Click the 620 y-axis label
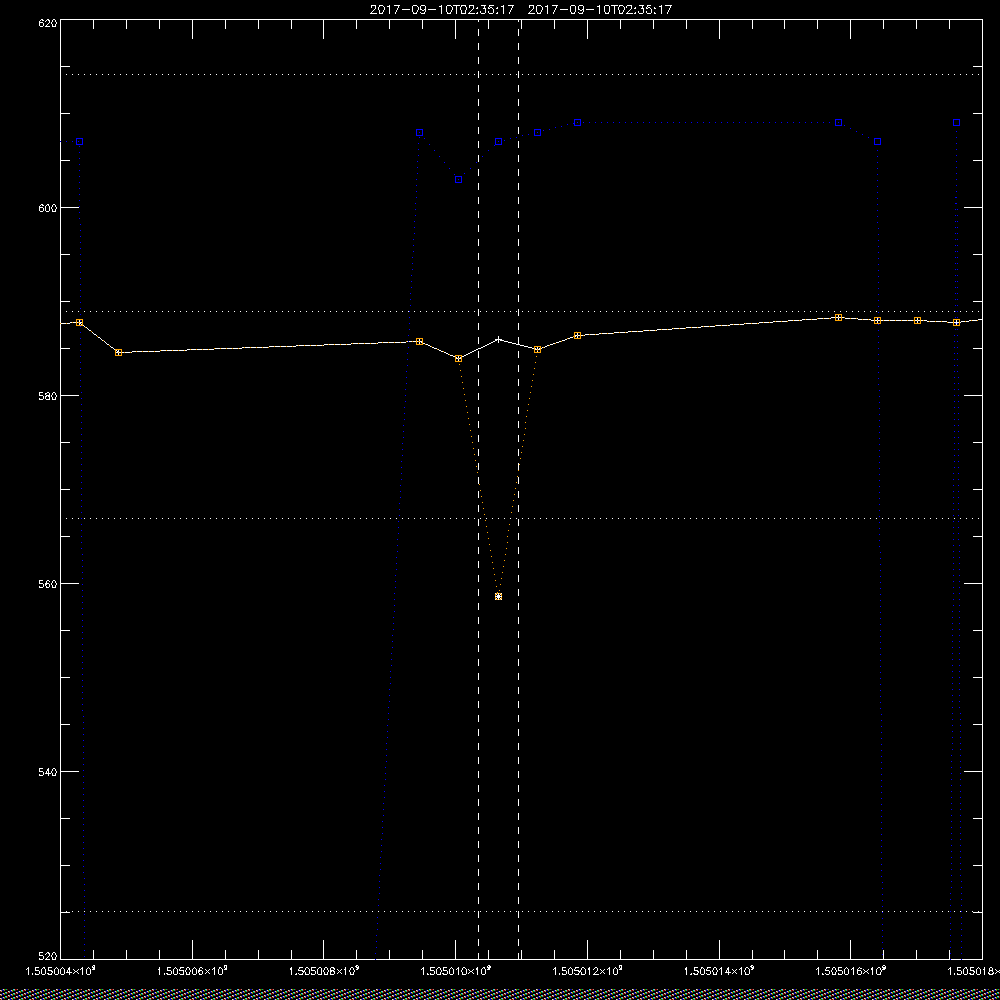Viewport: 1000px width, 1000px height. tap(47, 23)
